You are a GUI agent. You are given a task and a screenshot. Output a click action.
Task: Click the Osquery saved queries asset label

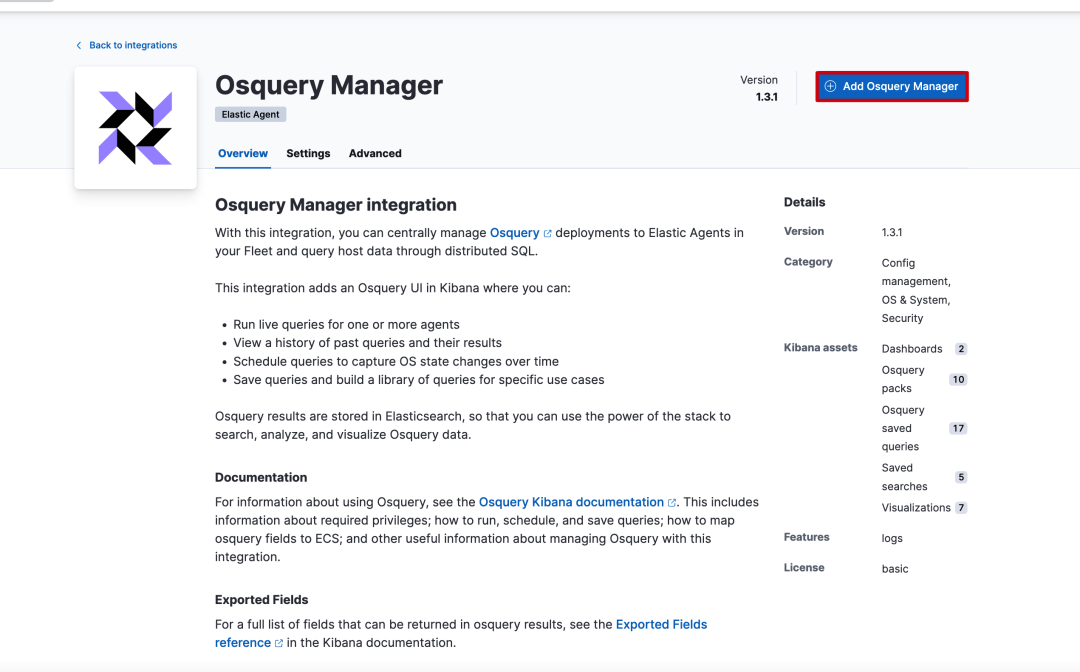point(903,428)
